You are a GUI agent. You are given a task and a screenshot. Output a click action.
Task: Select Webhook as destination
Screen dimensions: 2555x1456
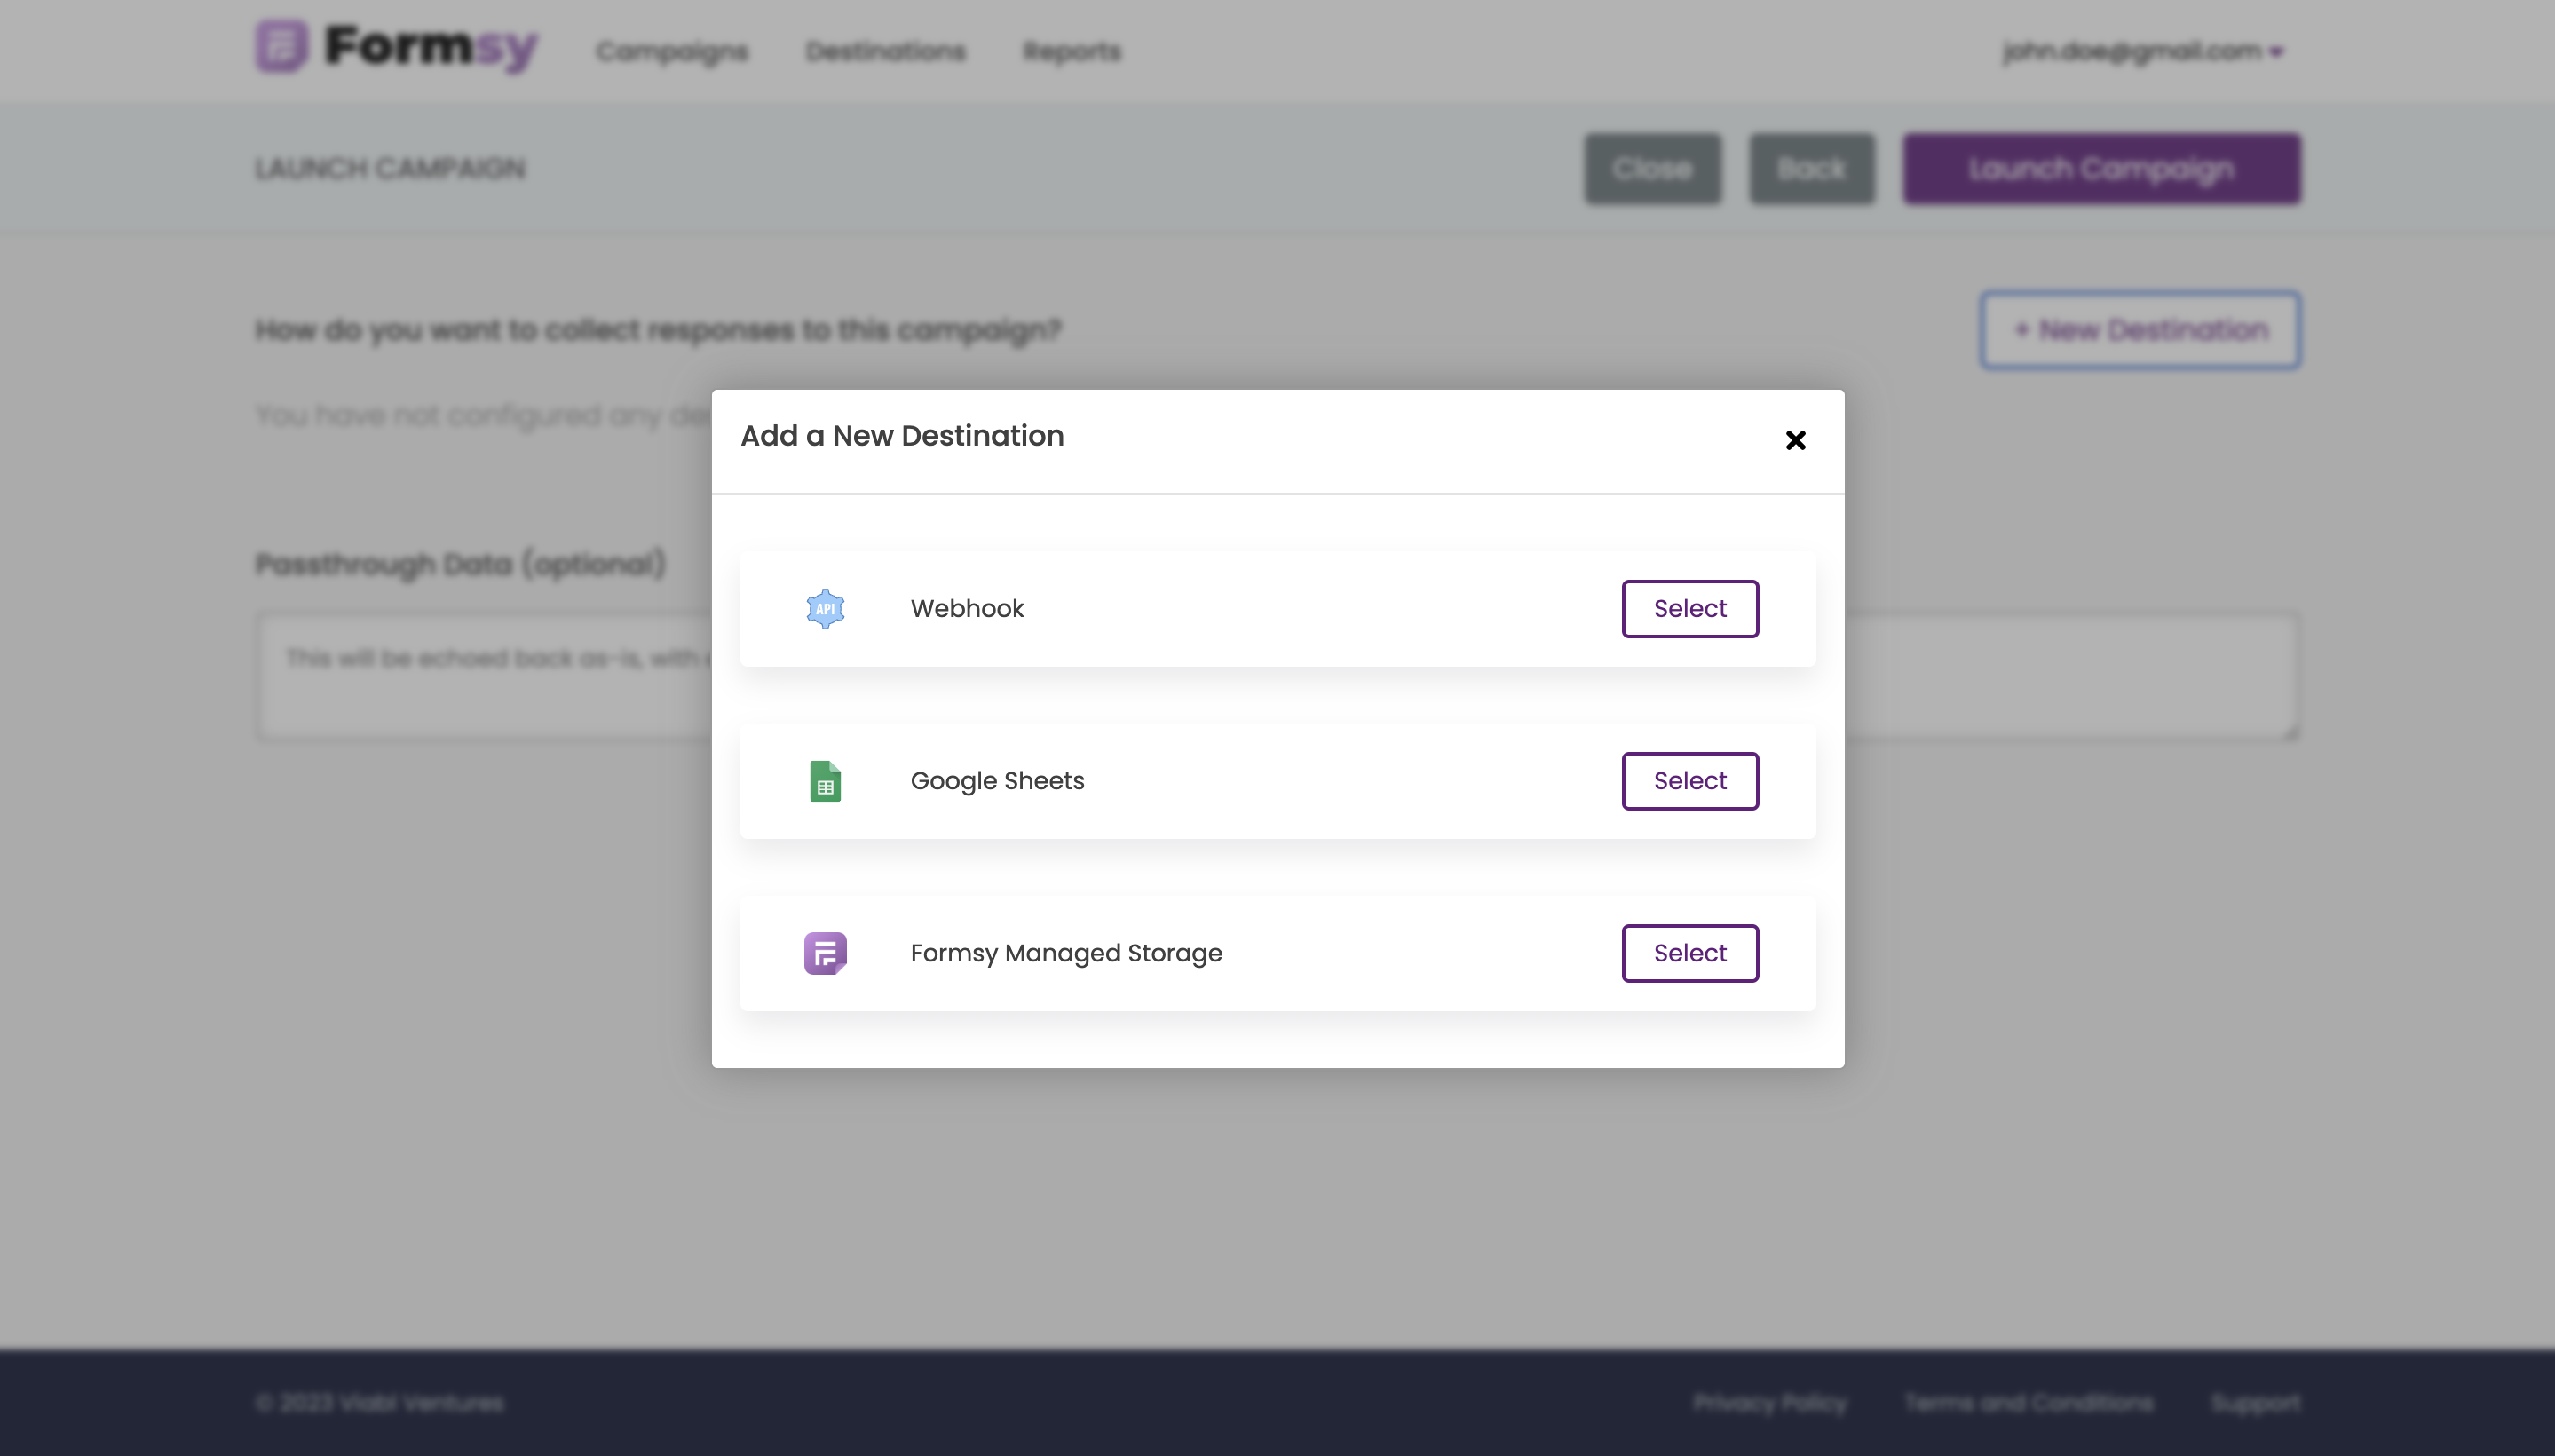(x=1690, y=609)
